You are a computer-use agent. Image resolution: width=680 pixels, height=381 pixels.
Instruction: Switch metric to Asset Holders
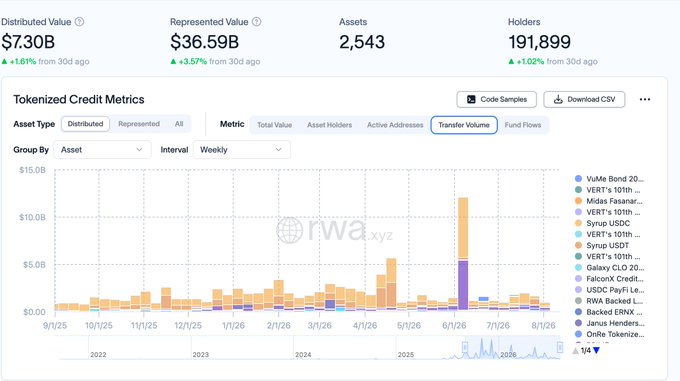(x=330, y=125)
